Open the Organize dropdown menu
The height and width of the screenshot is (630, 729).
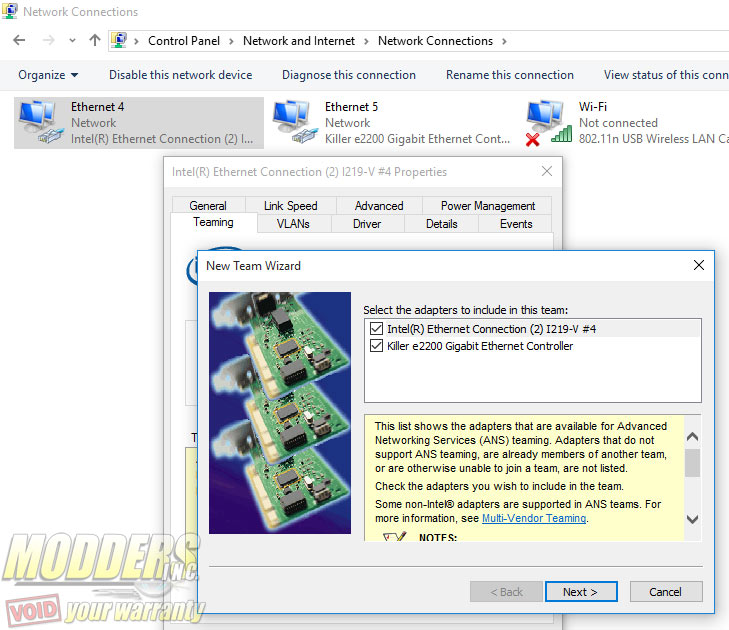[x=48, y=75]
